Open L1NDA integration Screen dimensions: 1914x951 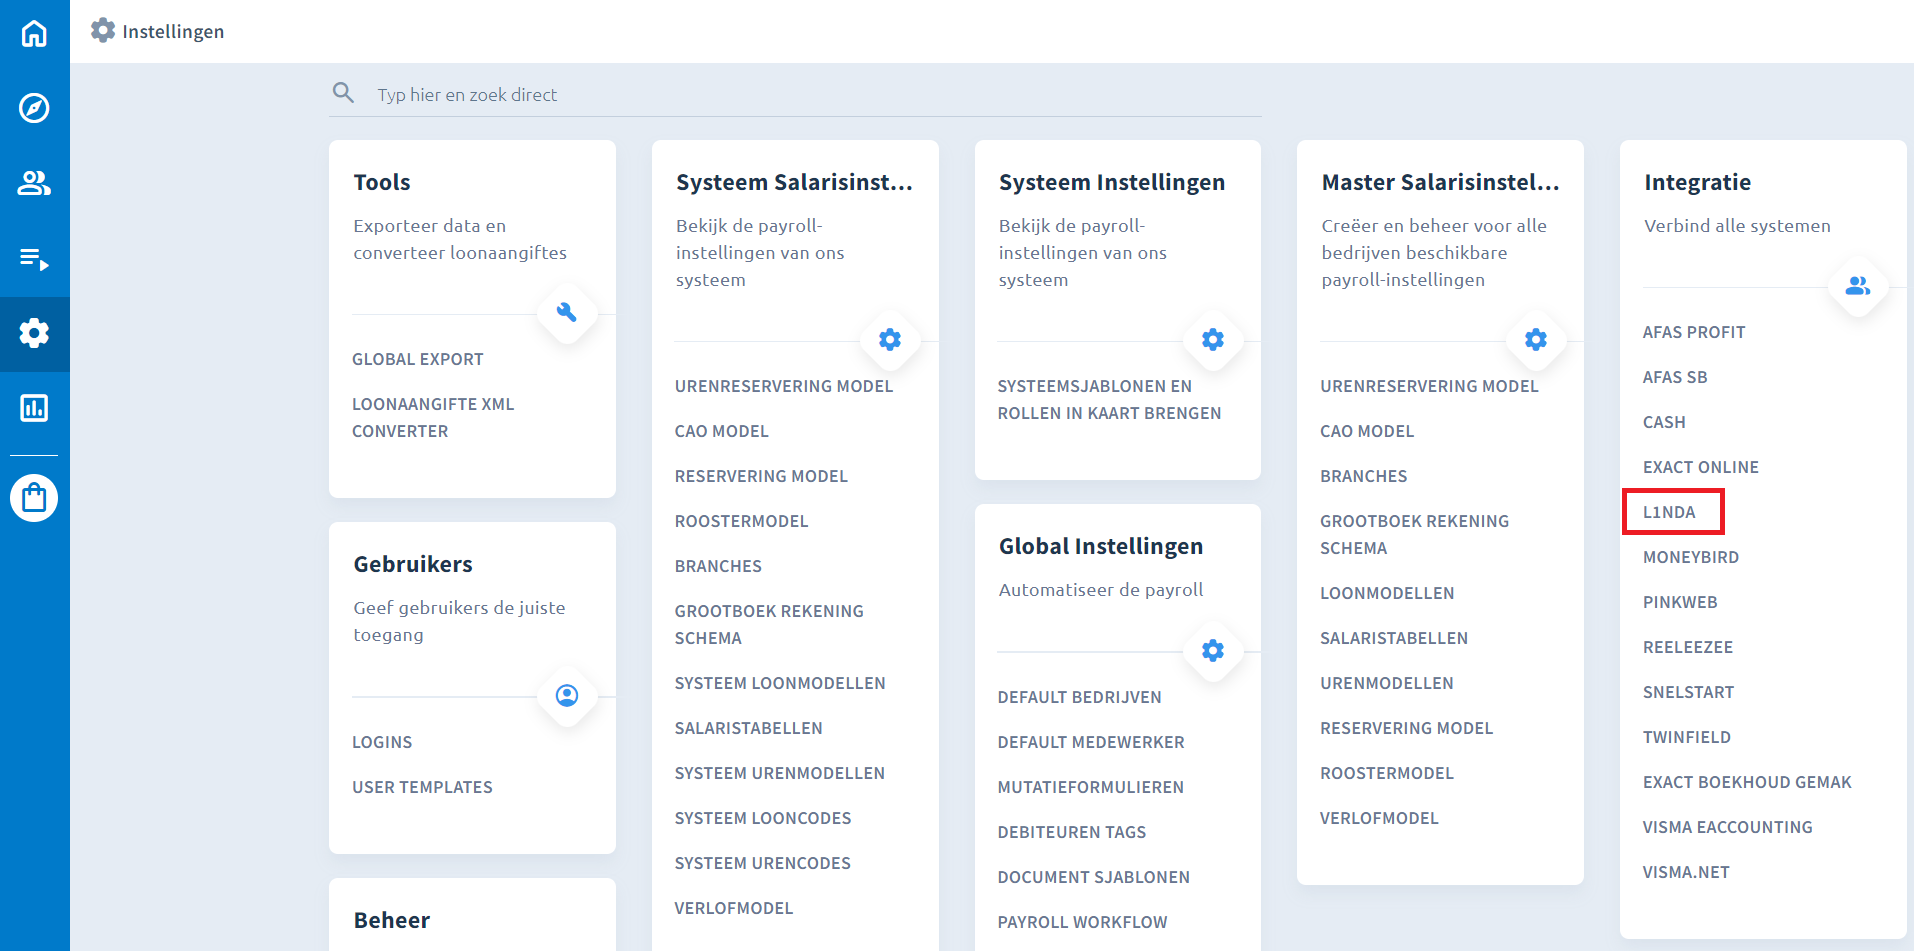pyautogui.click(x=1669, y=512)
